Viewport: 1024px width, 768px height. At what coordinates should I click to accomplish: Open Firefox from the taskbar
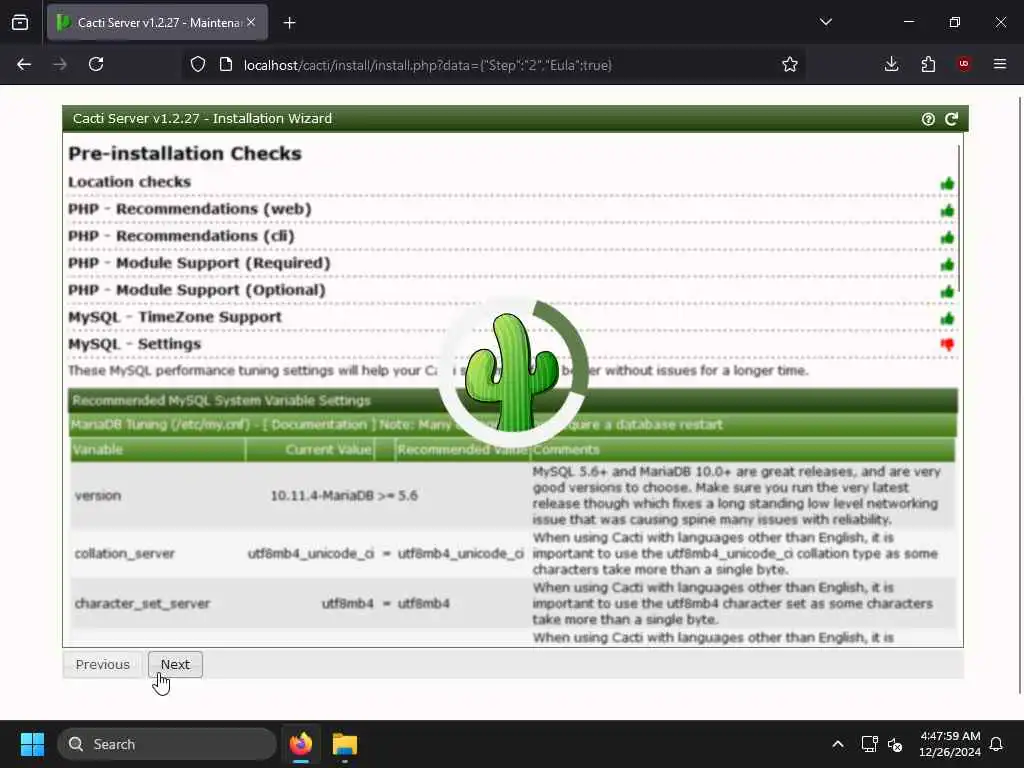coord(301,744)
